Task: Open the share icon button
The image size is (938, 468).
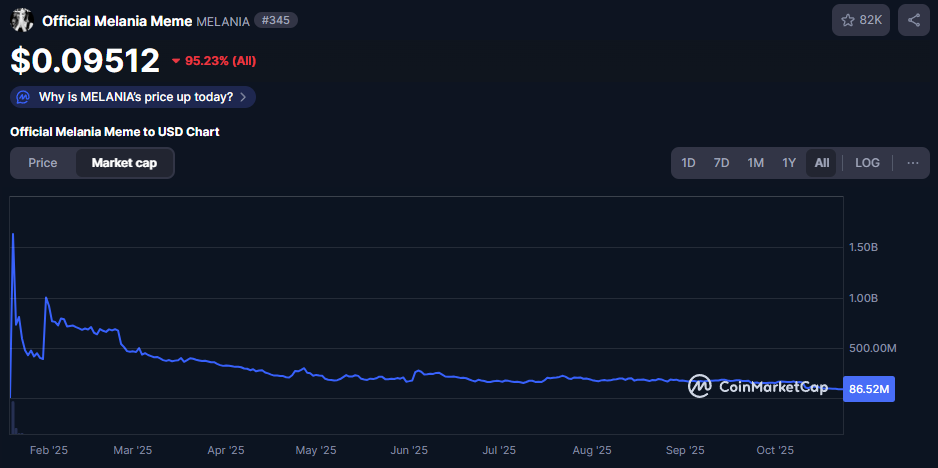Action: (x=913, y=20)
